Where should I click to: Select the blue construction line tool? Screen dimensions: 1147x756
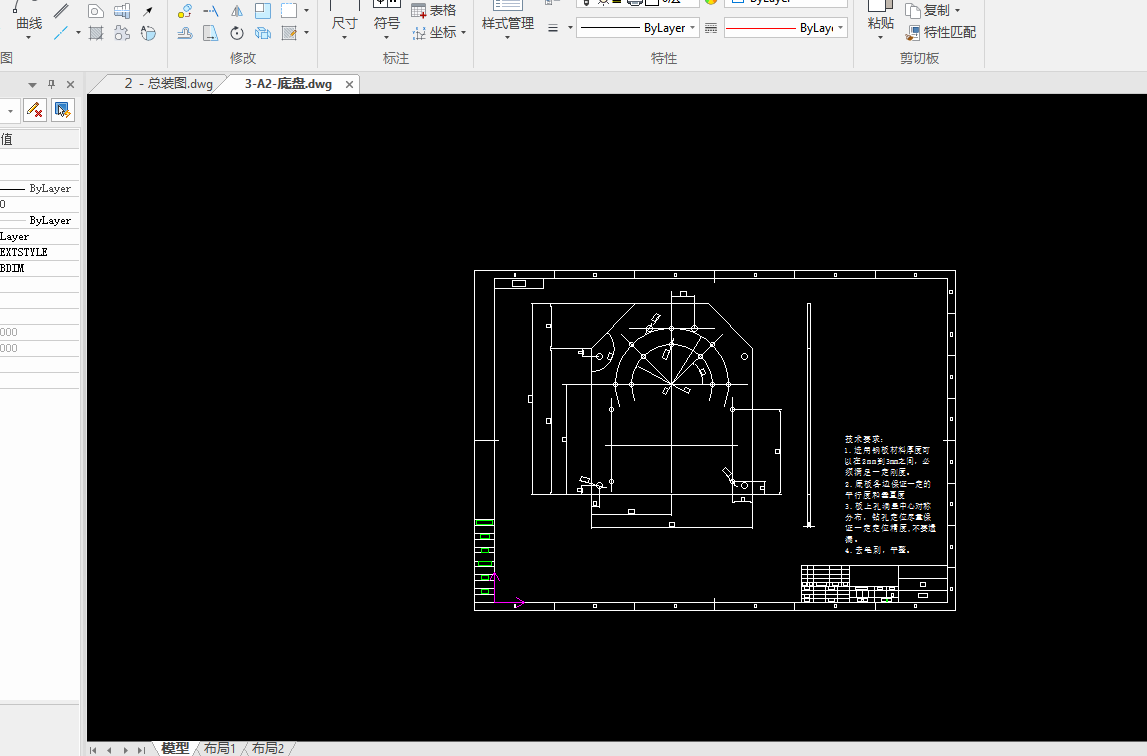tap(61, 32)
